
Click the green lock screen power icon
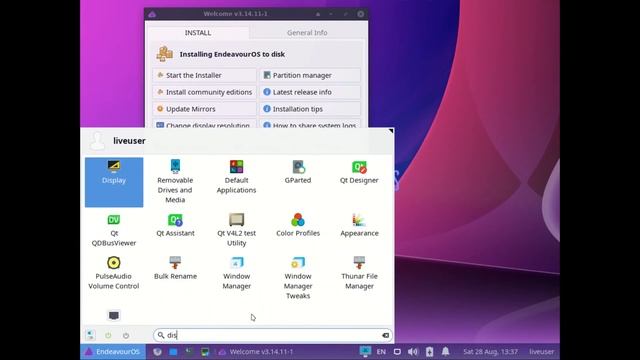108,336
